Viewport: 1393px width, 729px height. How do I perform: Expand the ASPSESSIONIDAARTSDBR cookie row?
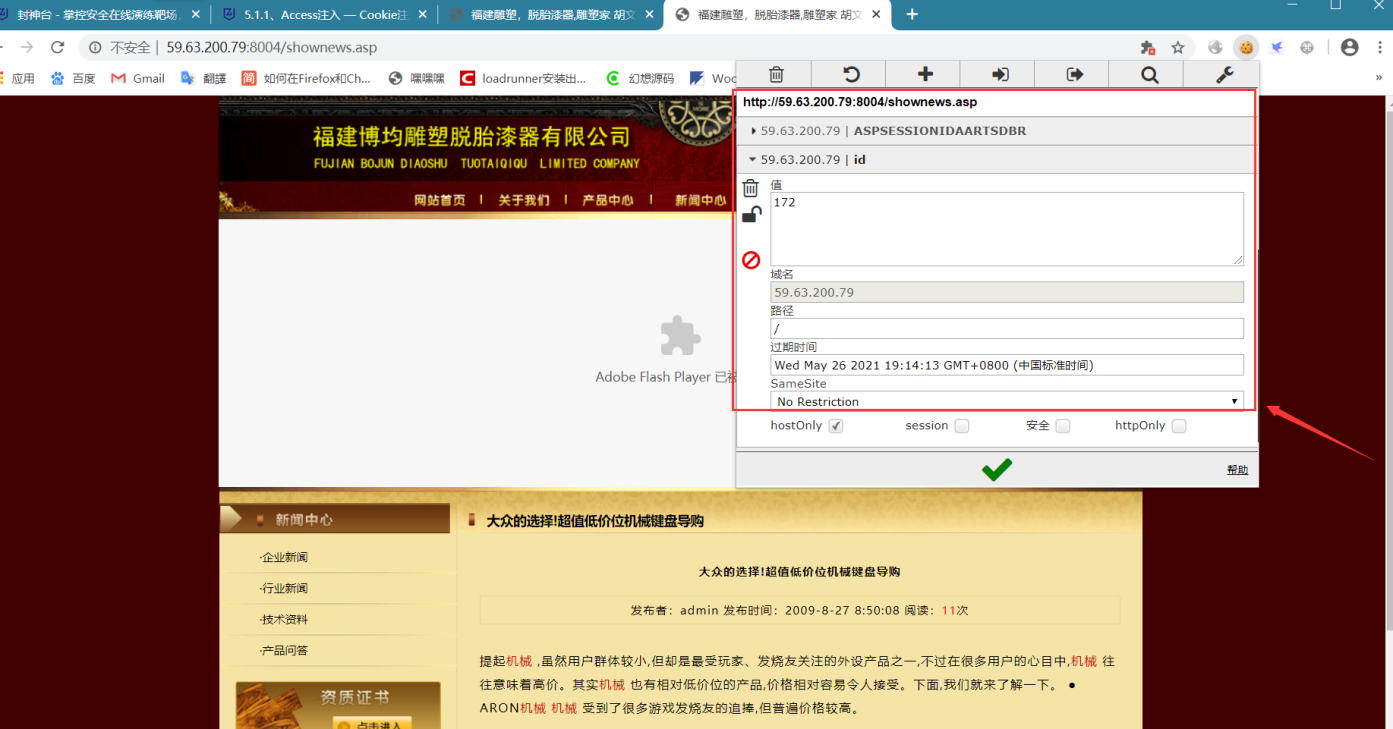[x=996, y=131]
